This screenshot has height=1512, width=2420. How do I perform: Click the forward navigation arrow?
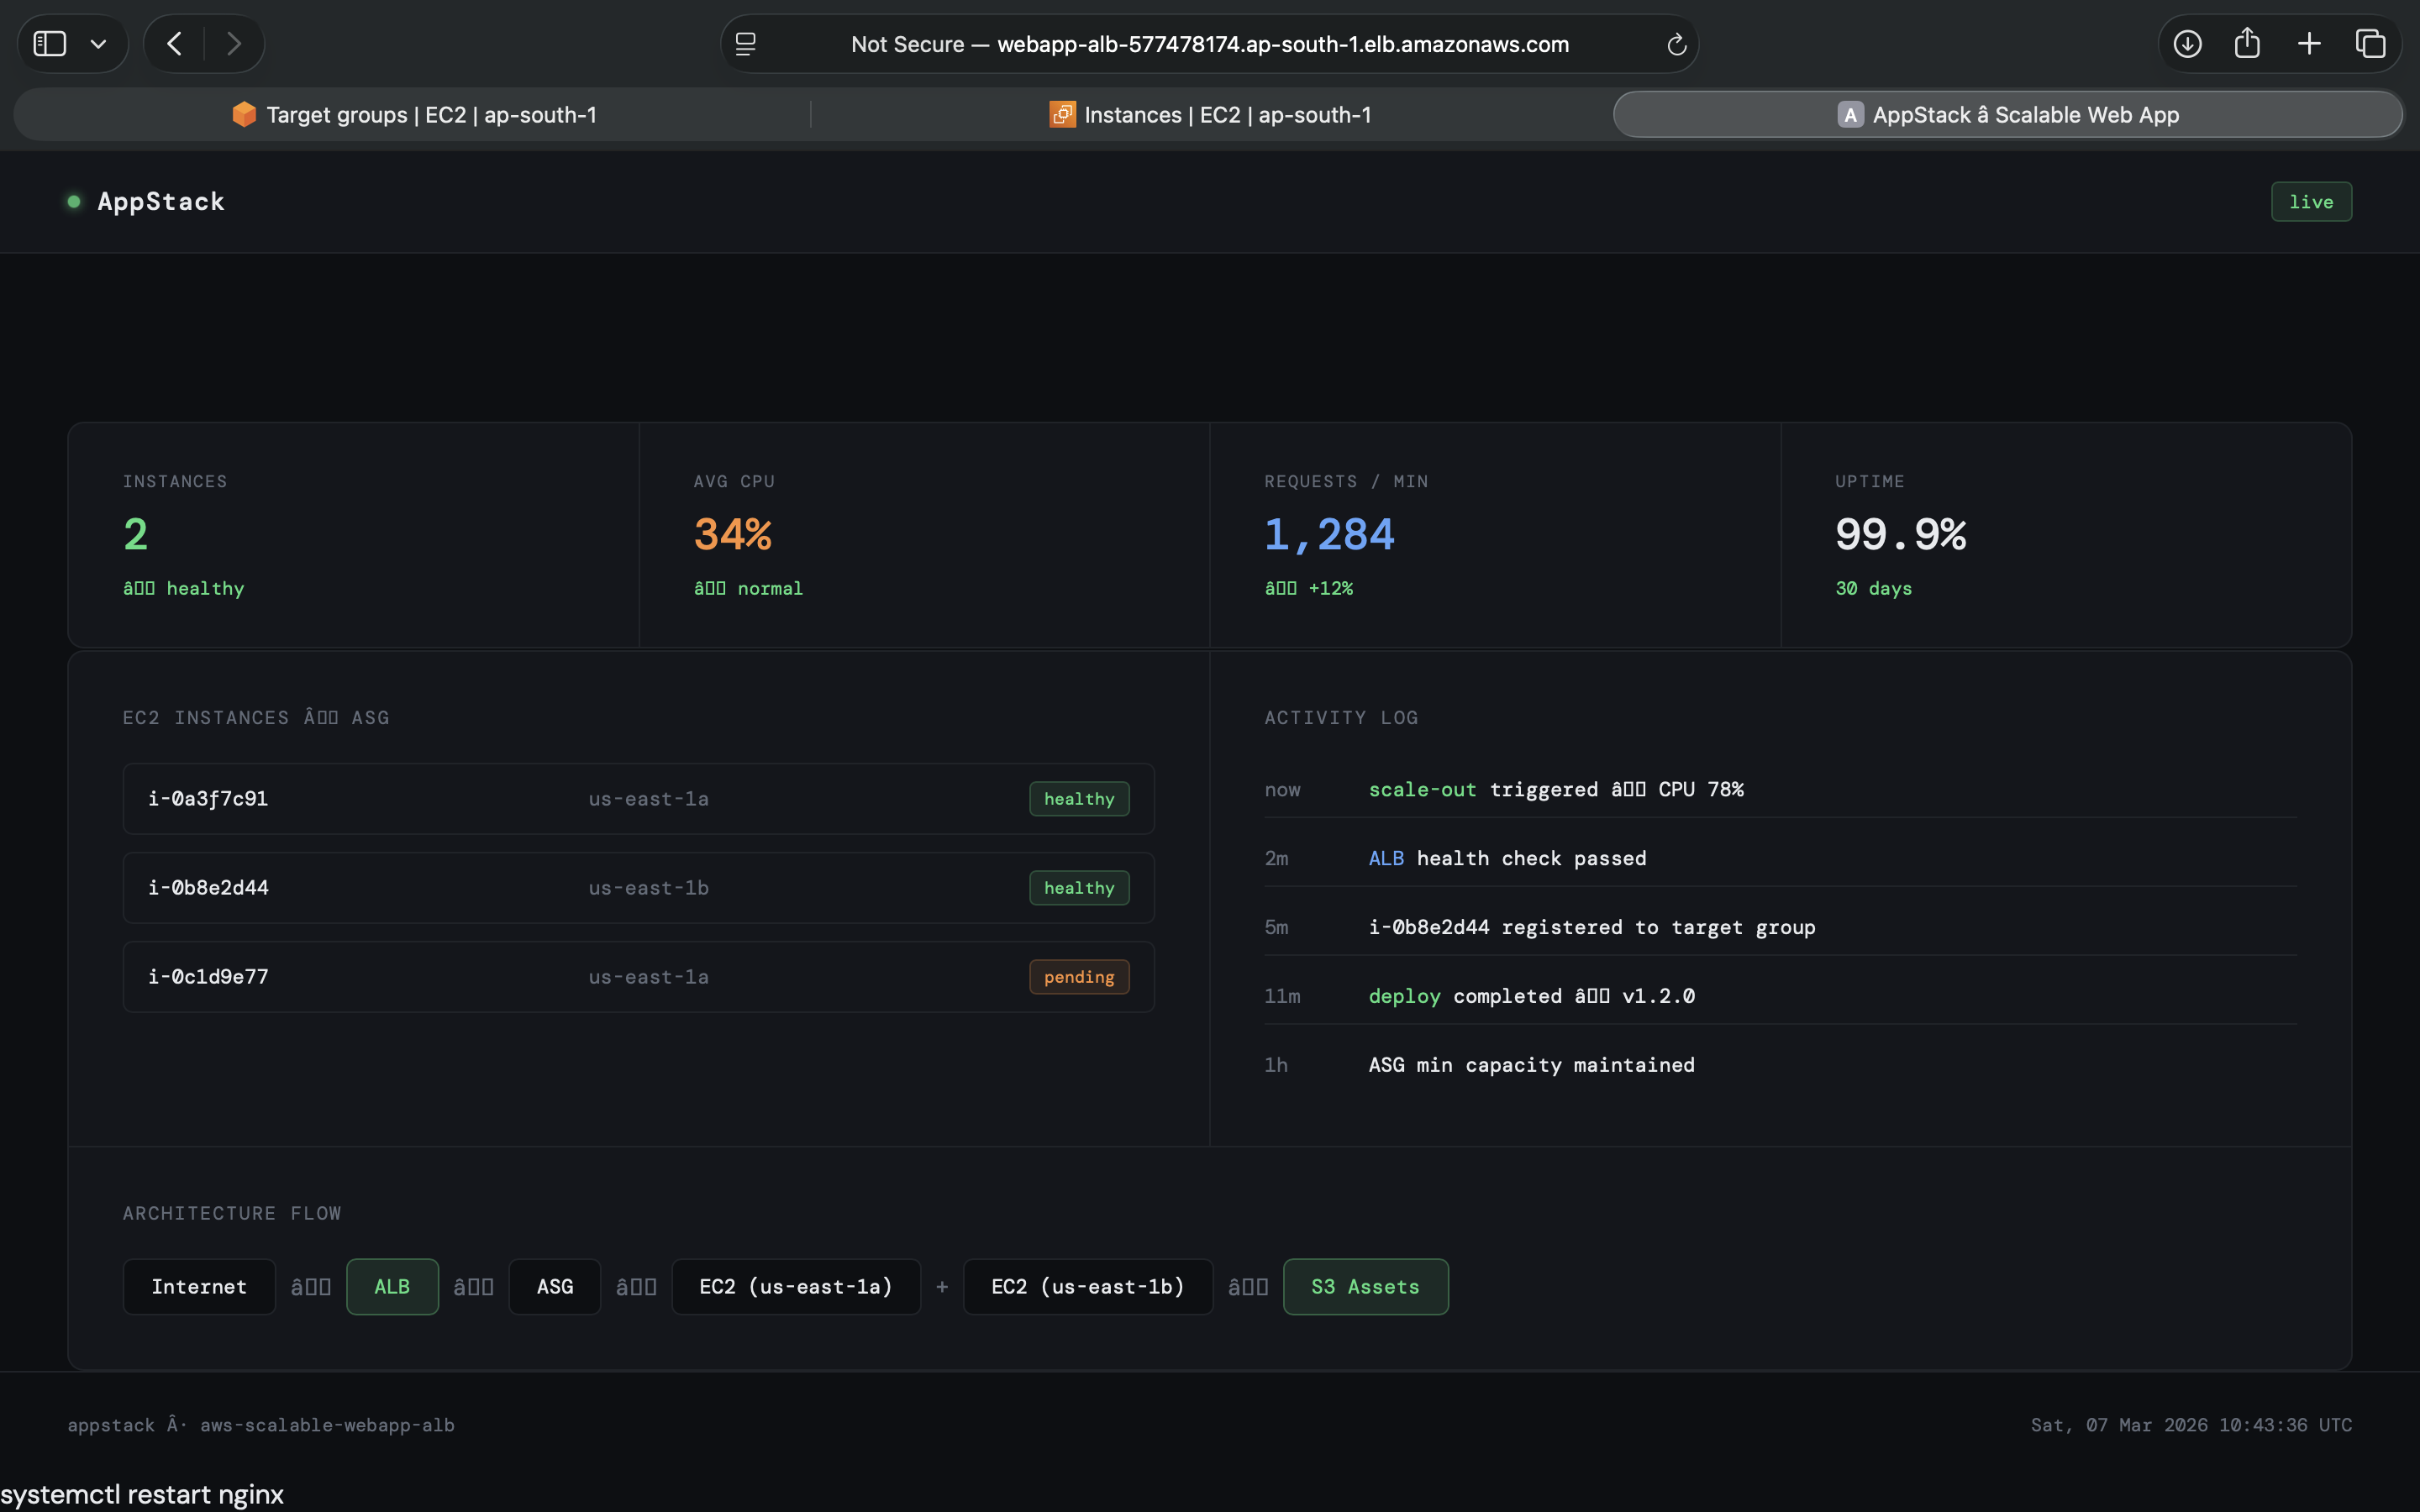click(234, 43)
